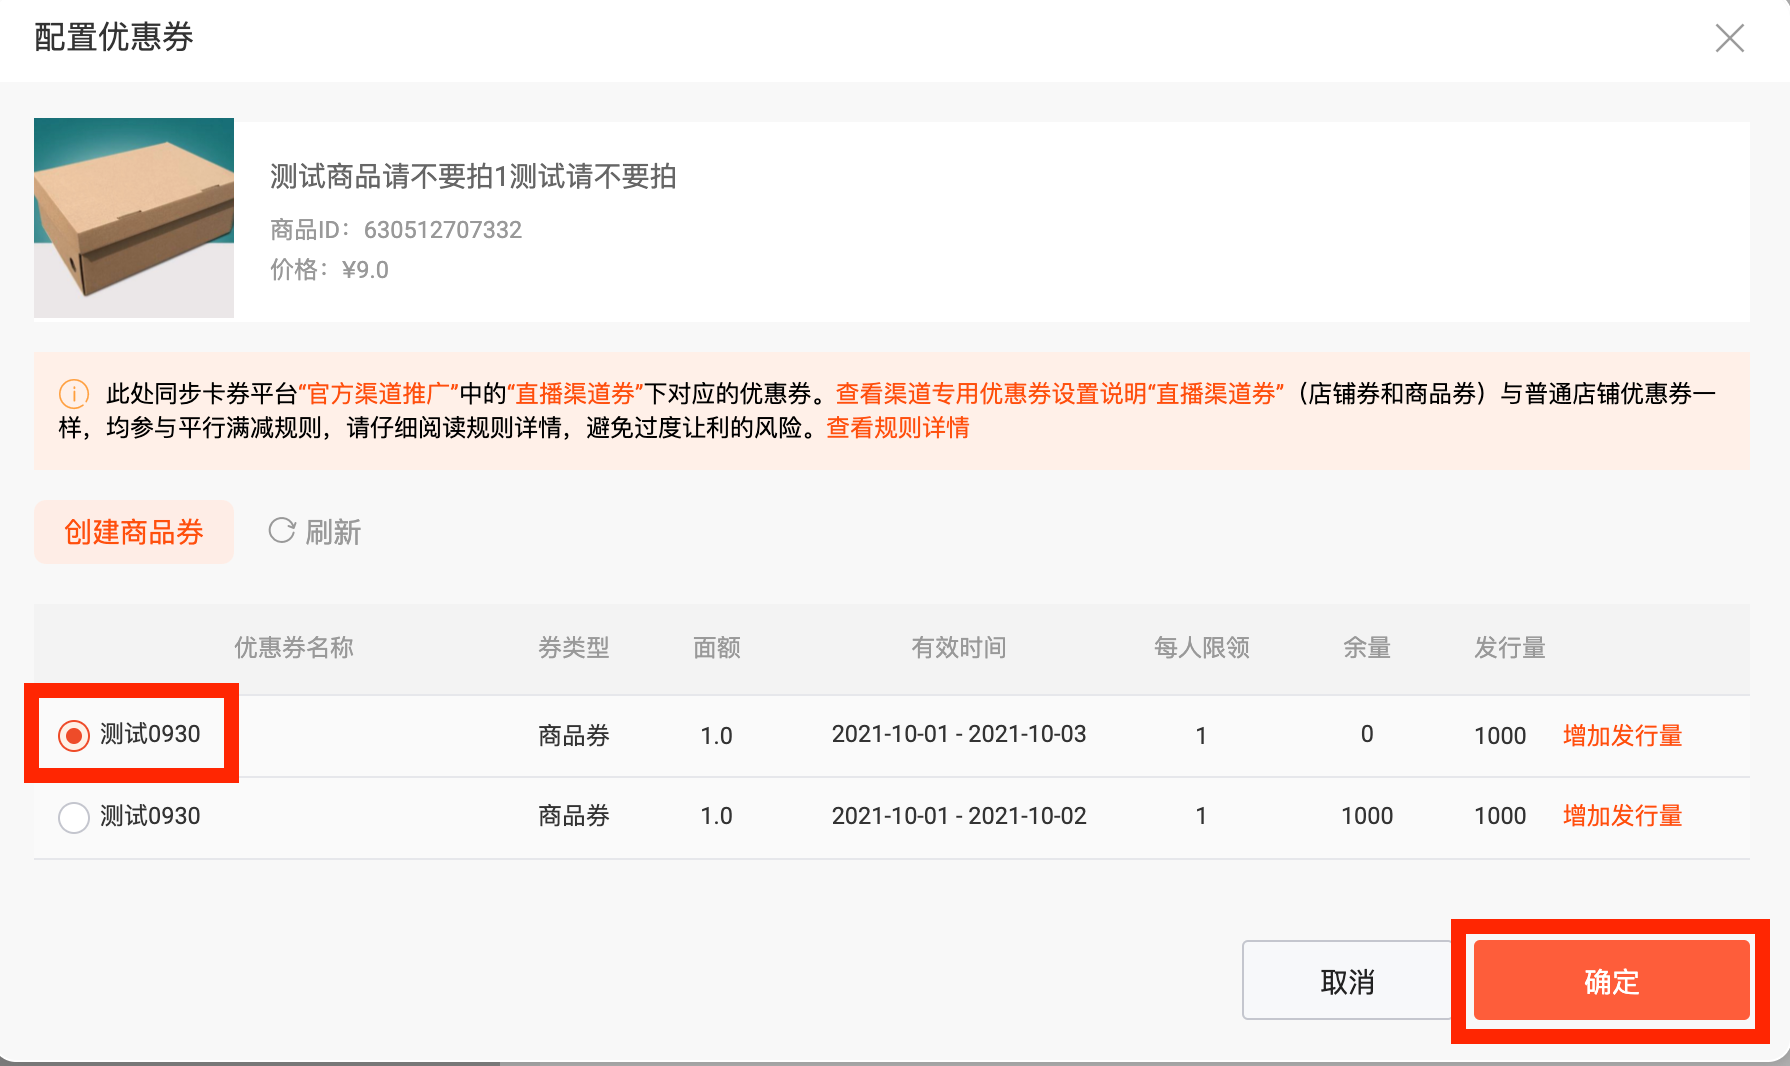Open the 查看渠道专用优惠券设置说明 link
Image resolution: width=1790 pixels, height=1066 pixels.
(x=991, y=394)
